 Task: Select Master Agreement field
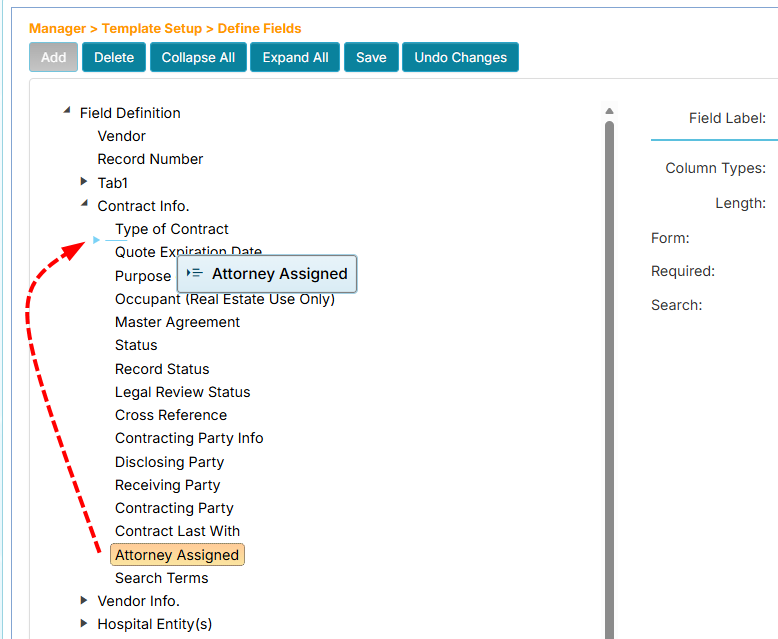[x=177, y=322]
